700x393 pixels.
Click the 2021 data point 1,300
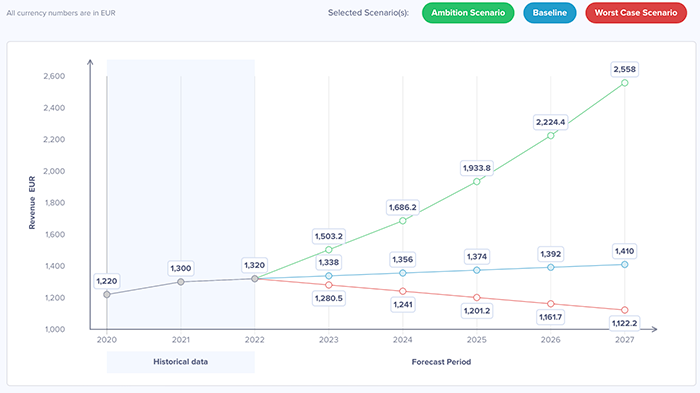pos(181,282)
